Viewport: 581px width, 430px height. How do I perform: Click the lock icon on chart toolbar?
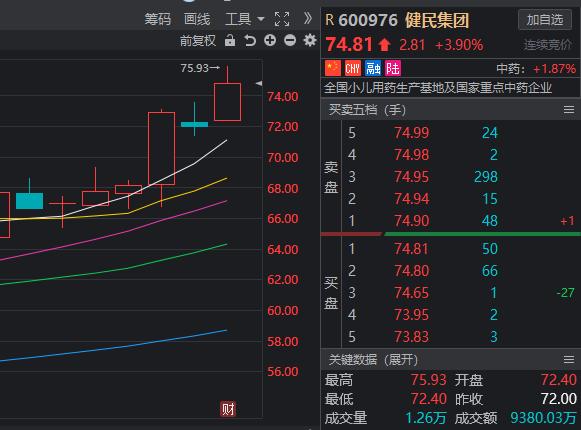click(x=230, y=40)
